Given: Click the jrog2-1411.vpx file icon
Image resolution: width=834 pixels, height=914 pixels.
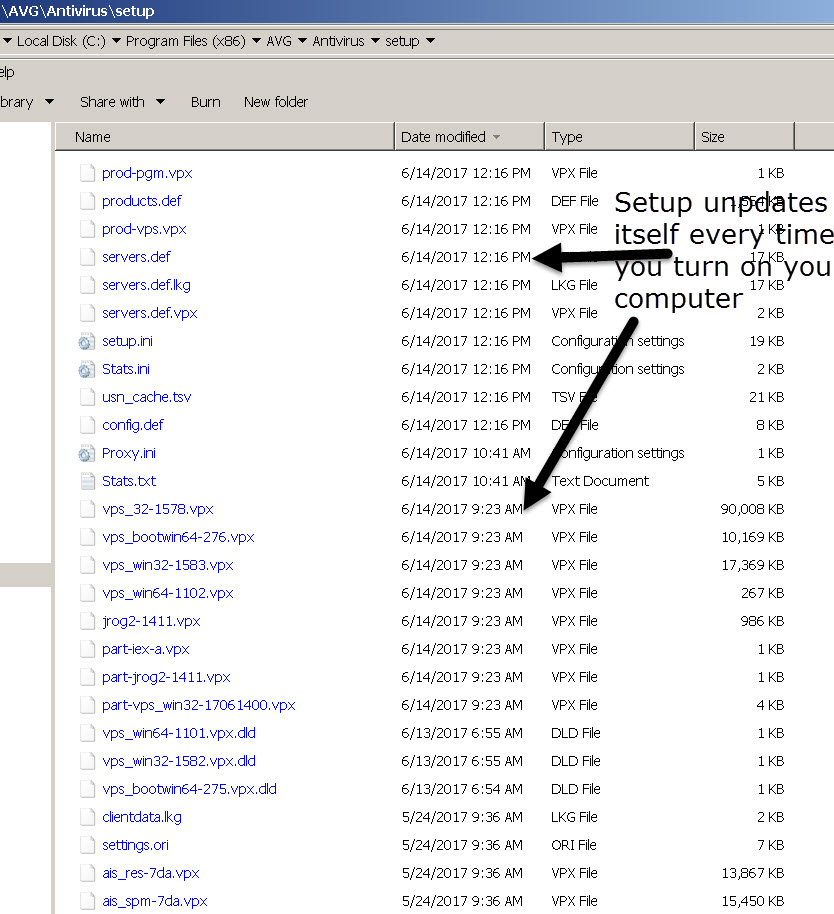Looking at the screenshot, I should coord(87,621).
